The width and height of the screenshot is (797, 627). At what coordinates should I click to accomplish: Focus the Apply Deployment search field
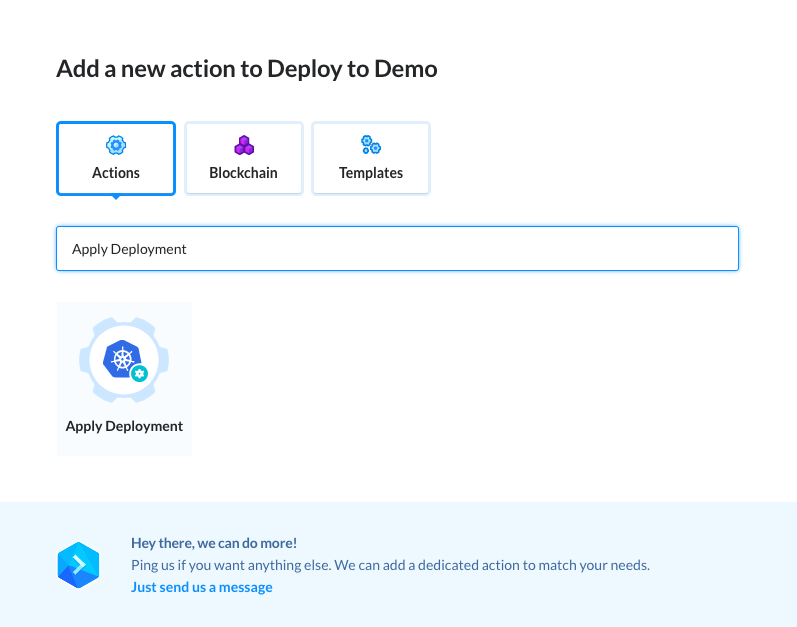click(397, 248)
